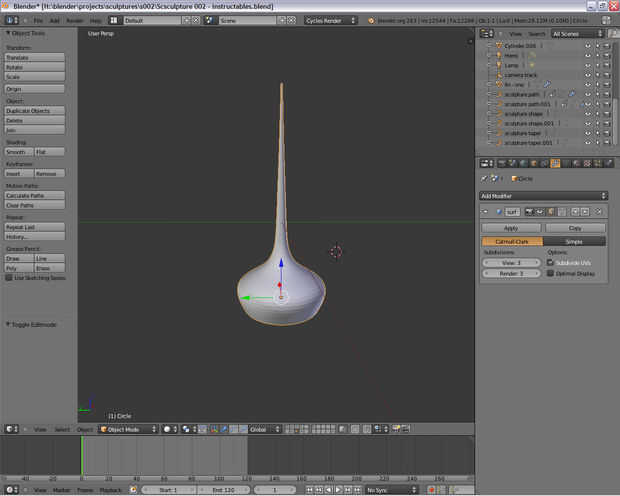Image resolution: width=620 pixels, height=496 pixels.
Task: Open the Physics properties tab
Action: pos(609,163)
